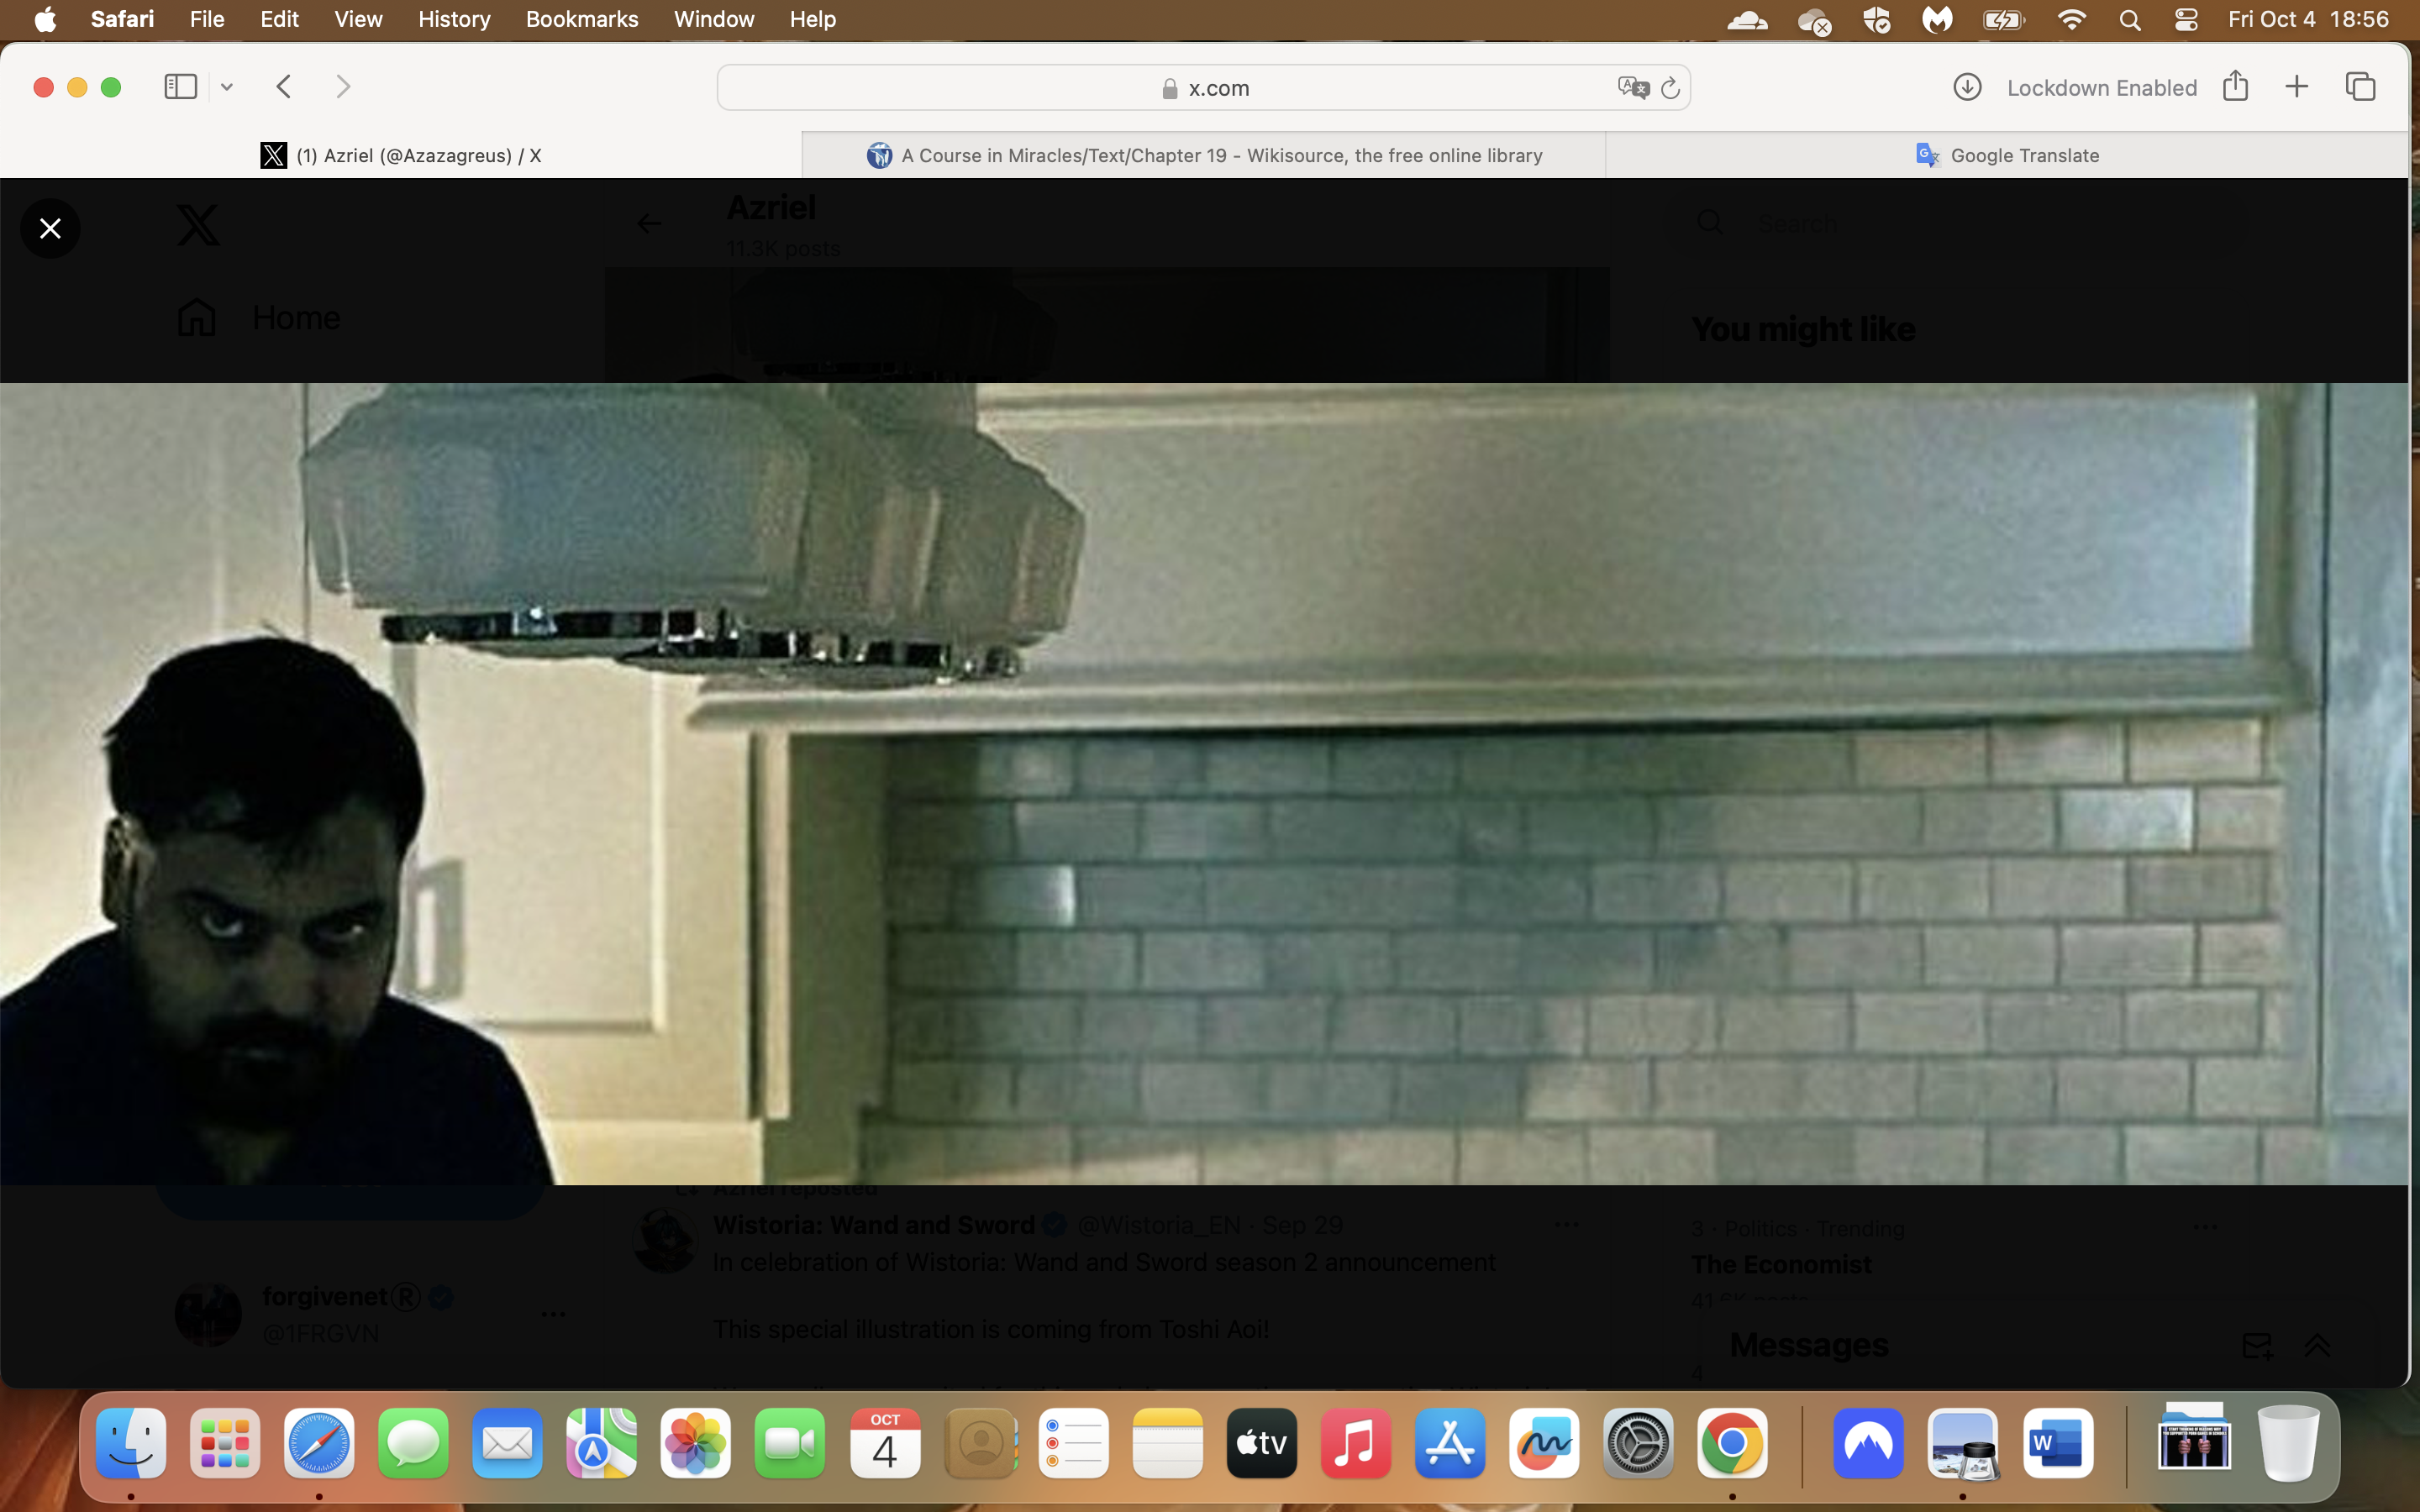
Task: Switch to the Wikisource Course in Miracles tab
Action: click(x=1204, y=155)
